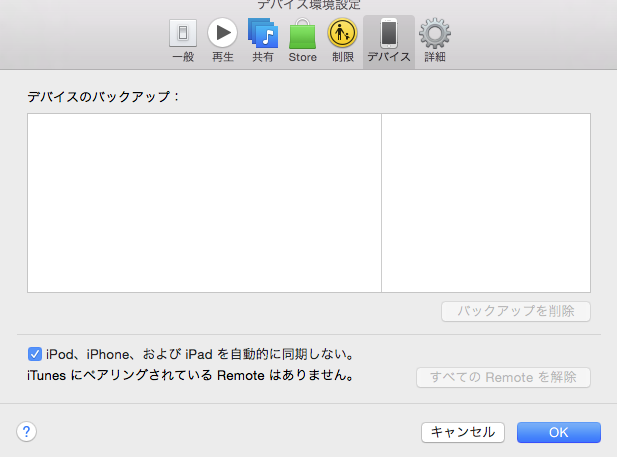Open the 一般 (General) preferences pane
Screen dimensions: 617x457
coord(183,41)
